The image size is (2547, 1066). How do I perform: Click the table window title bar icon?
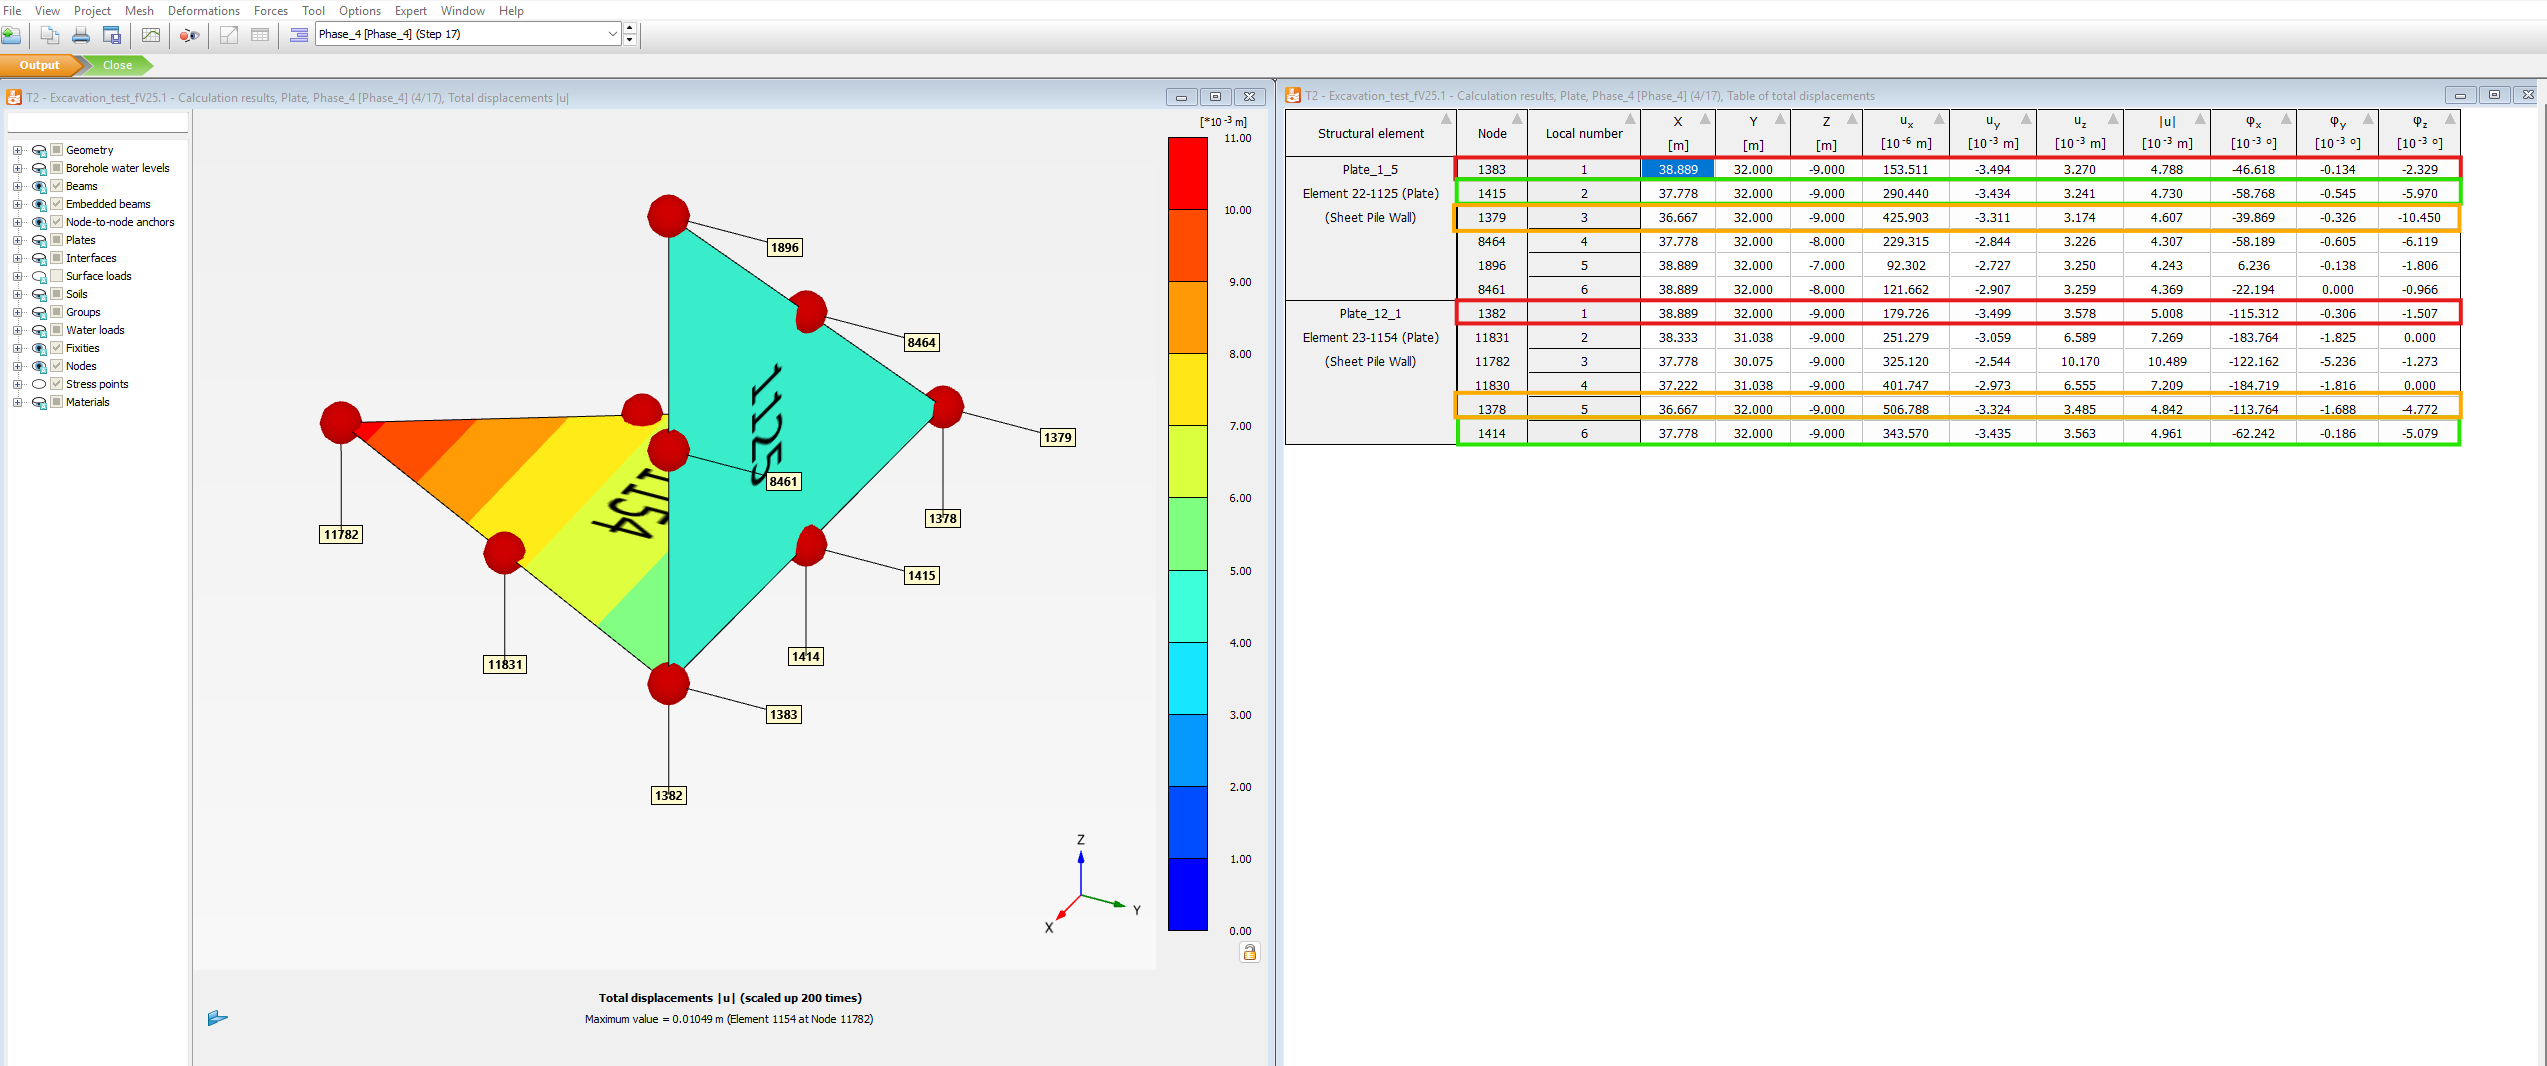point(1293,95)
